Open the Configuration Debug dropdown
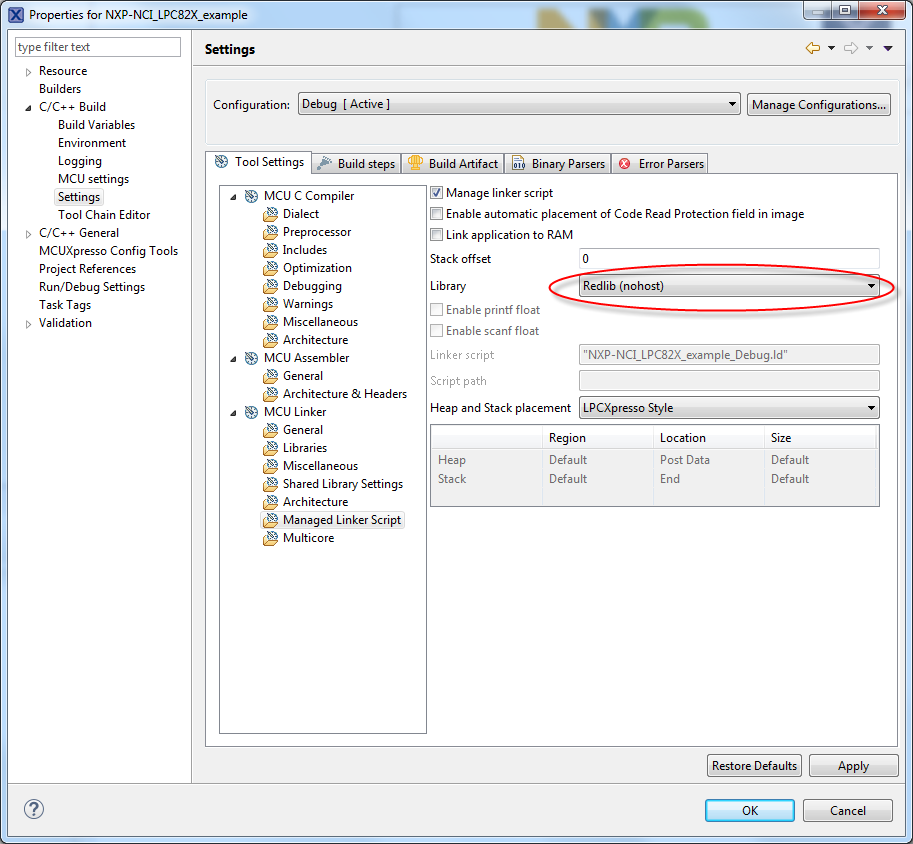Screen dimensions: 913x844 [519, 104]
